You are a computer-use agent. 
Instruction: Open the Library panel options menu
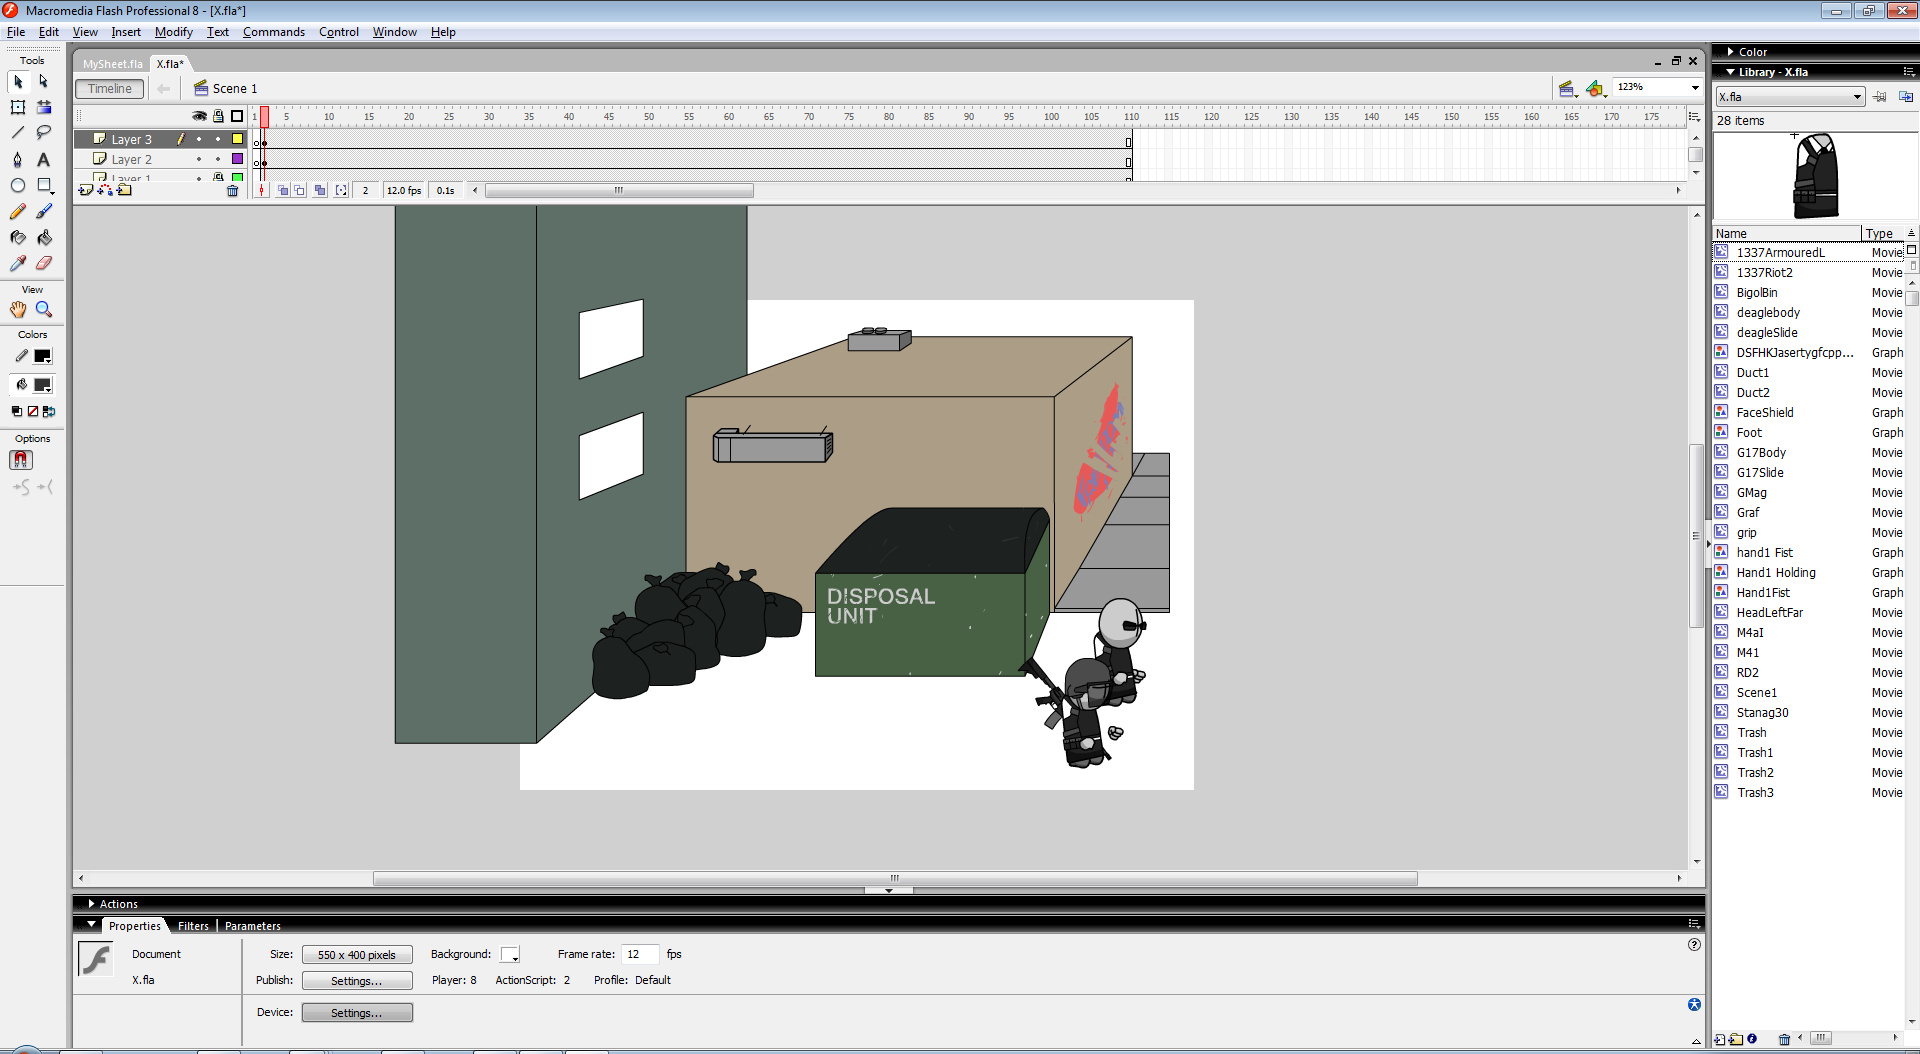(x=1908, y=72)
